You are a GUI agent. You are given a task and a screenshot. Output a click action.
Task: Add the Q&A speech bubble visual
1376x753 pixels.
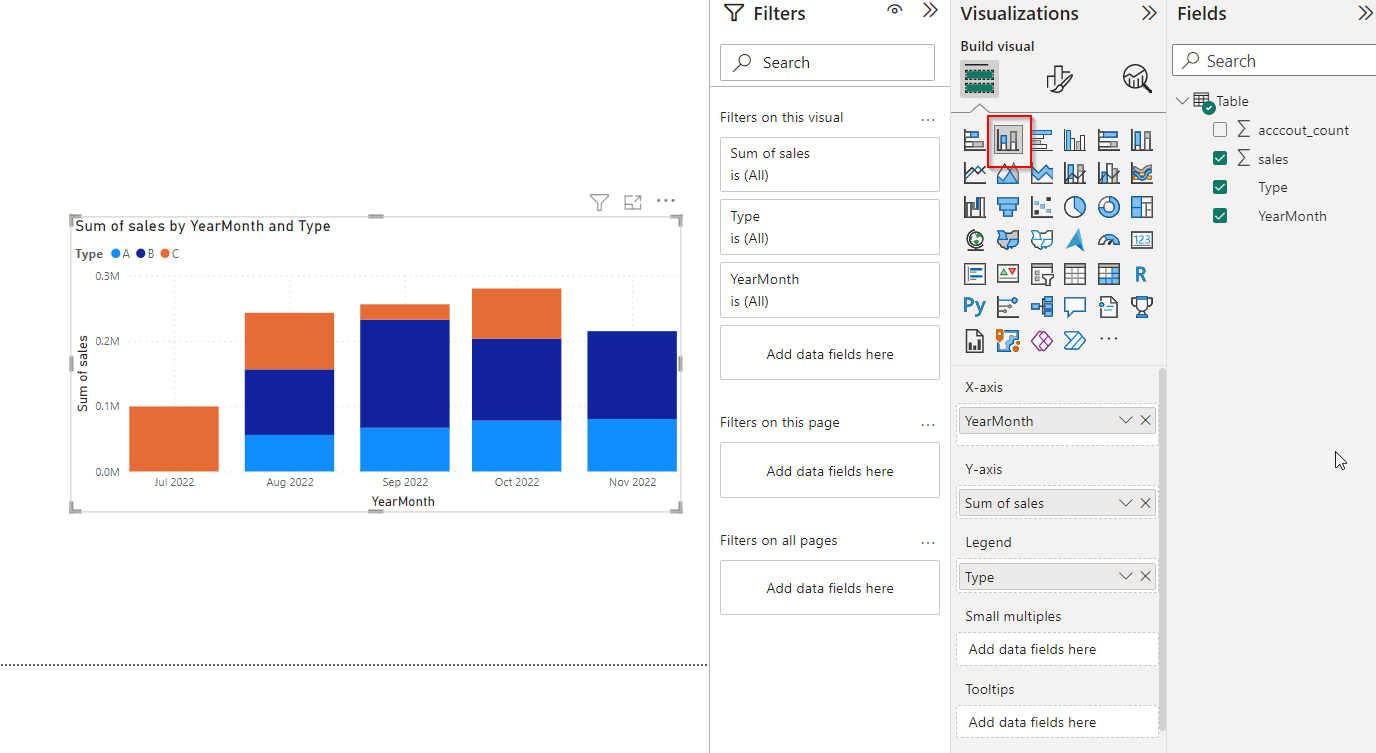(x=1075, y=307)
